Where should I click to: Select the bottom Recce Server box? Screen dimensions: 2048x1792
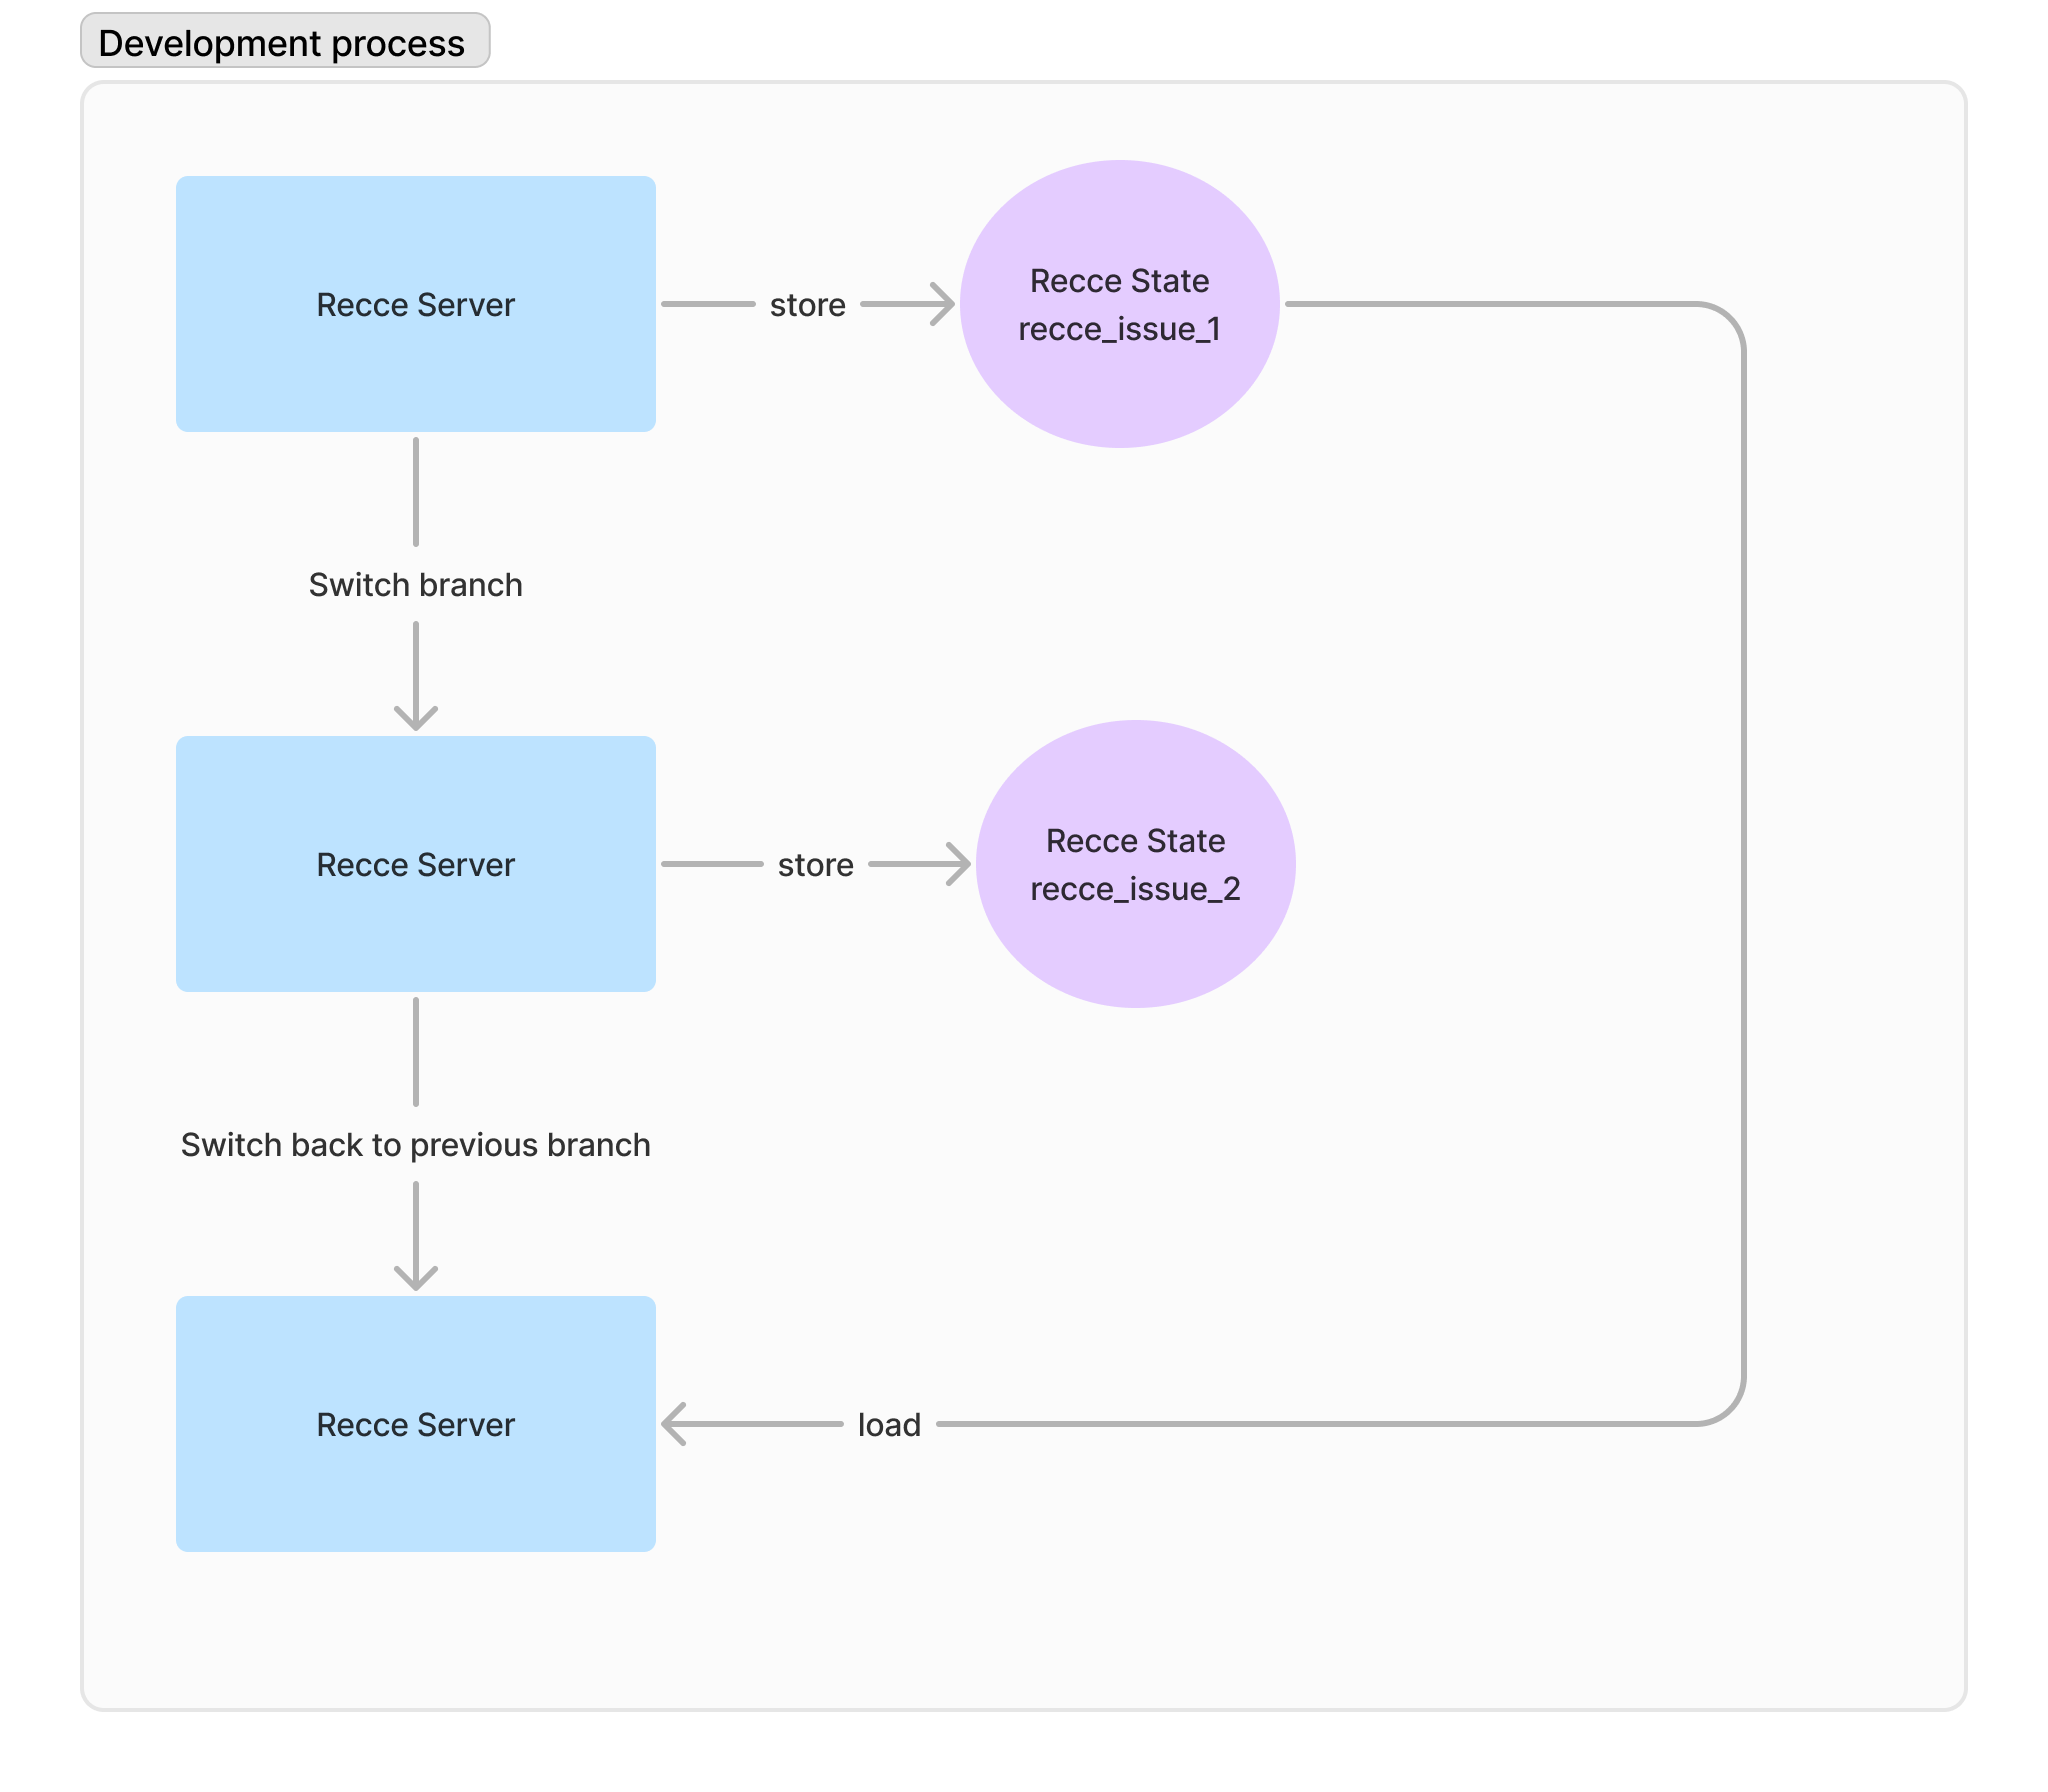click(x=415, y=1424)
